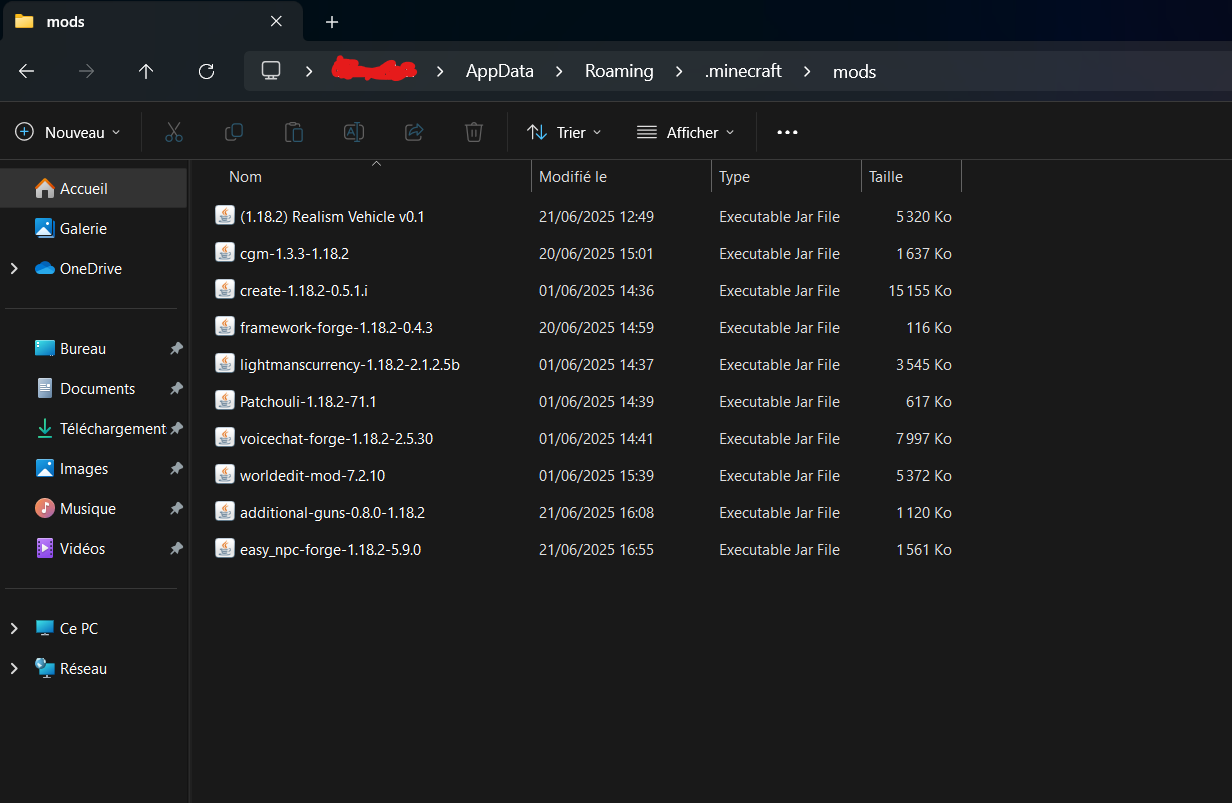Sort by the Type column header

[786, 177]
